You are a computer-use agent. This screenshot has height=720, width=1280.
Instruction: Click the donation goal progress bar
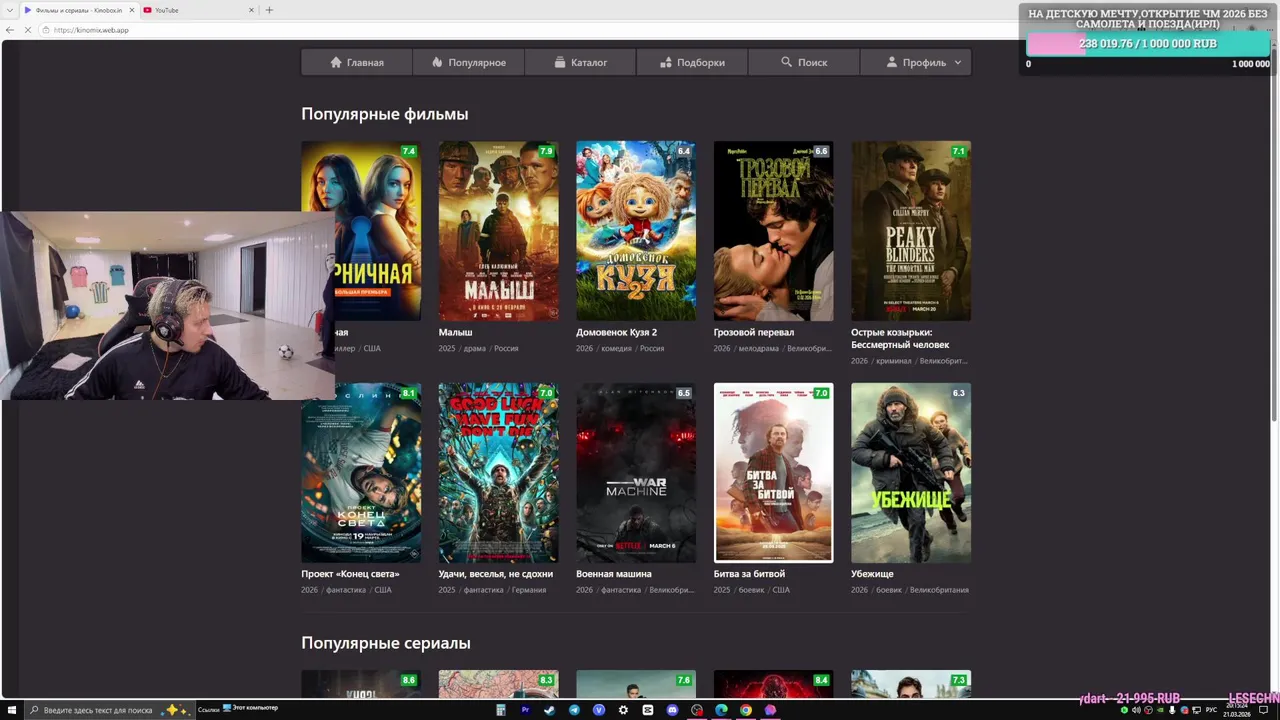coord(1148,44)
